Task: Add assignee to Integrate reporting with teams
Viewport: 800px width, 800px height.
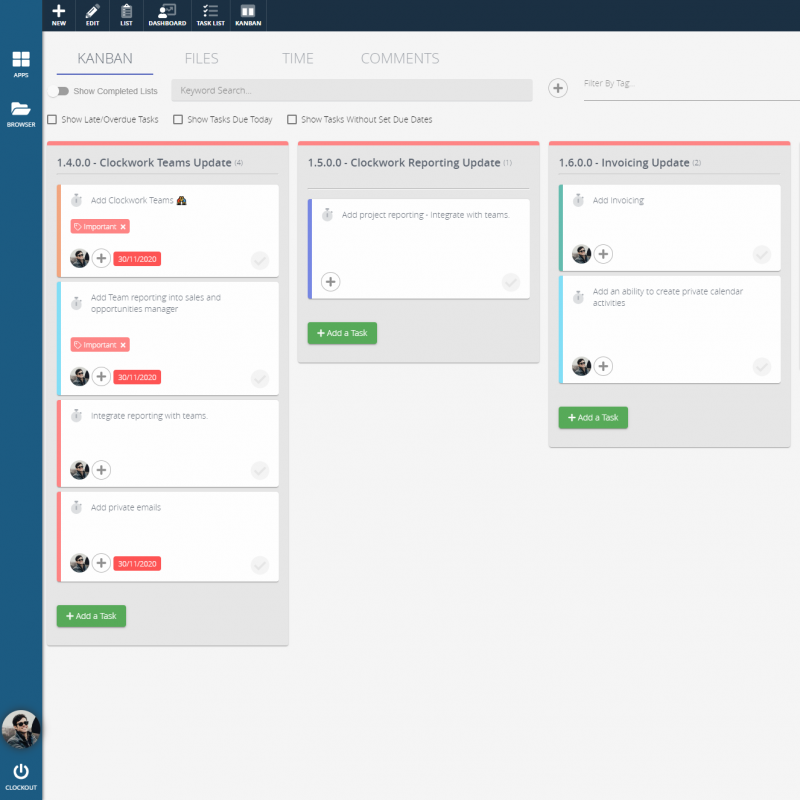Action: tap(101, 470)
